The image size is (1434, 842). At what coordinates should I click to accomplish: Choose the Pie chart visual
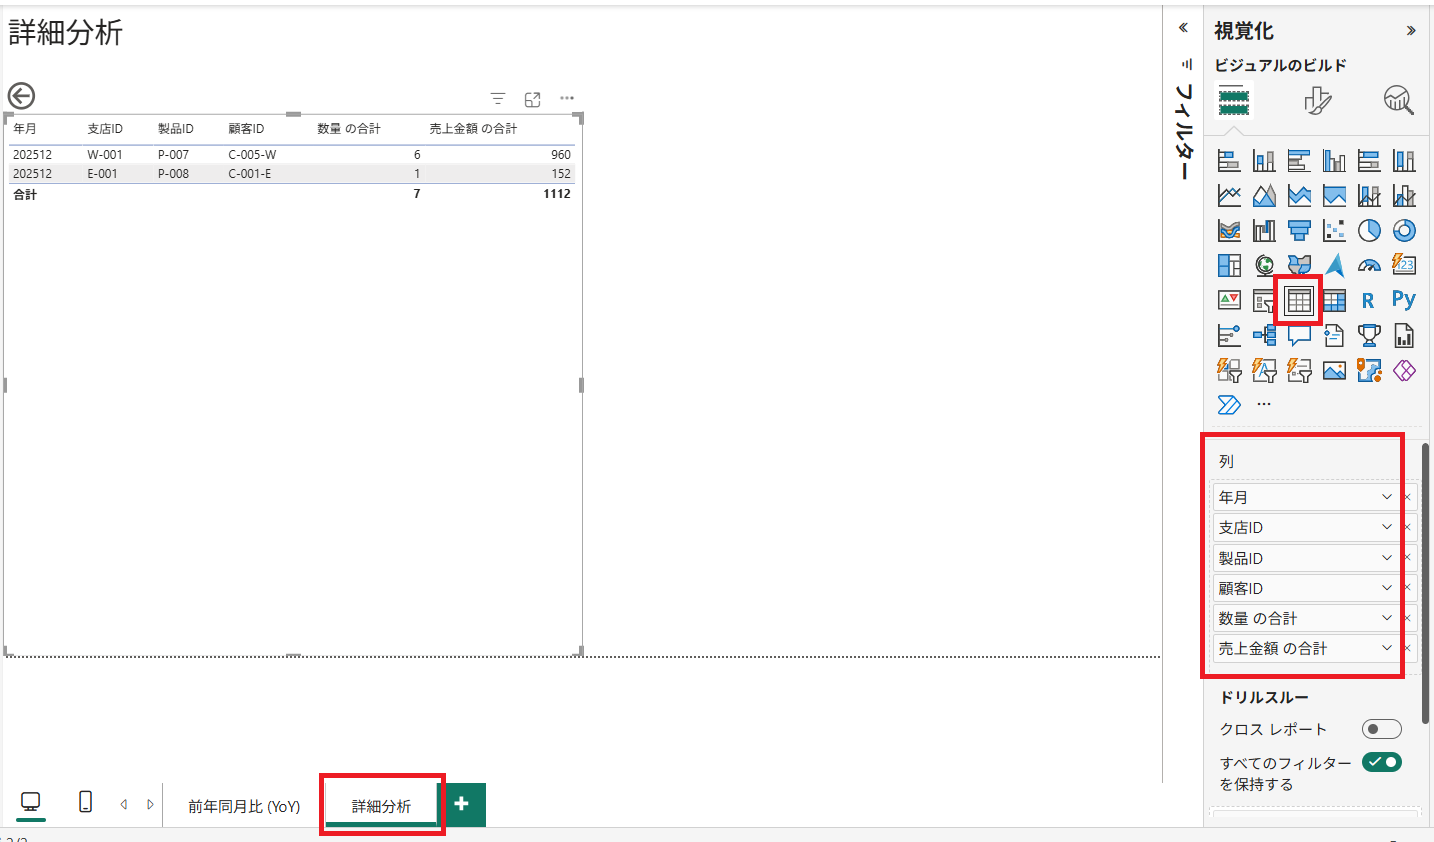pyautogui.click(x=1369, y=231)
